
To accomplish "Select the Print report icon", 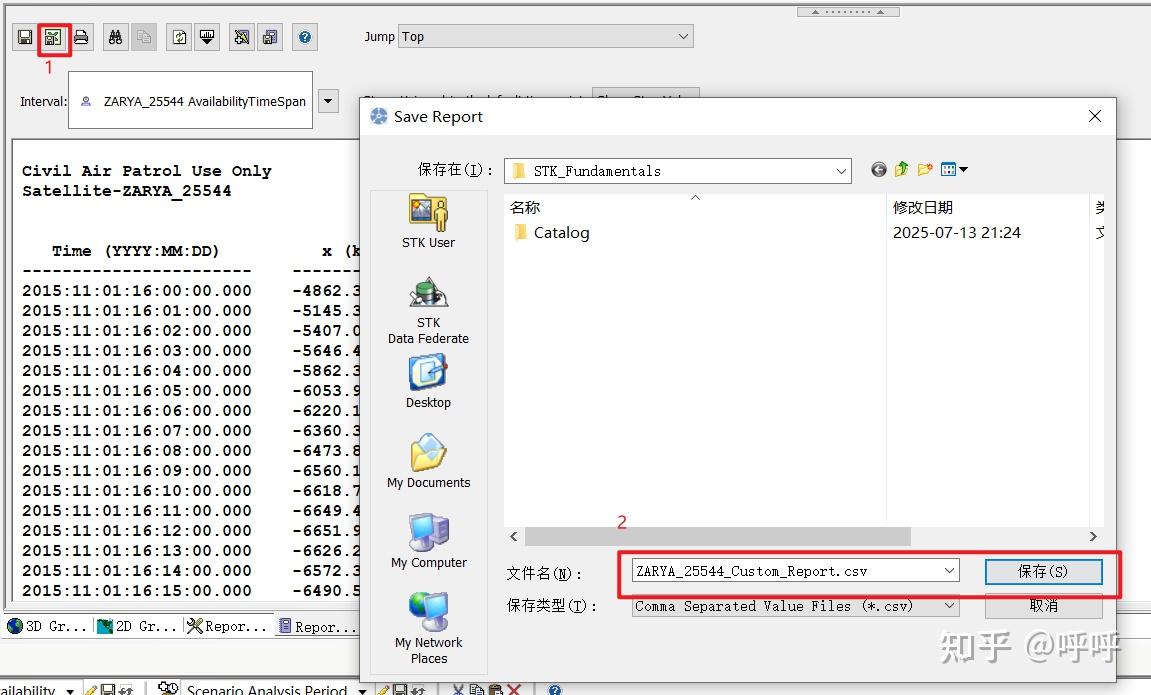I will click(x=82, y=36).
